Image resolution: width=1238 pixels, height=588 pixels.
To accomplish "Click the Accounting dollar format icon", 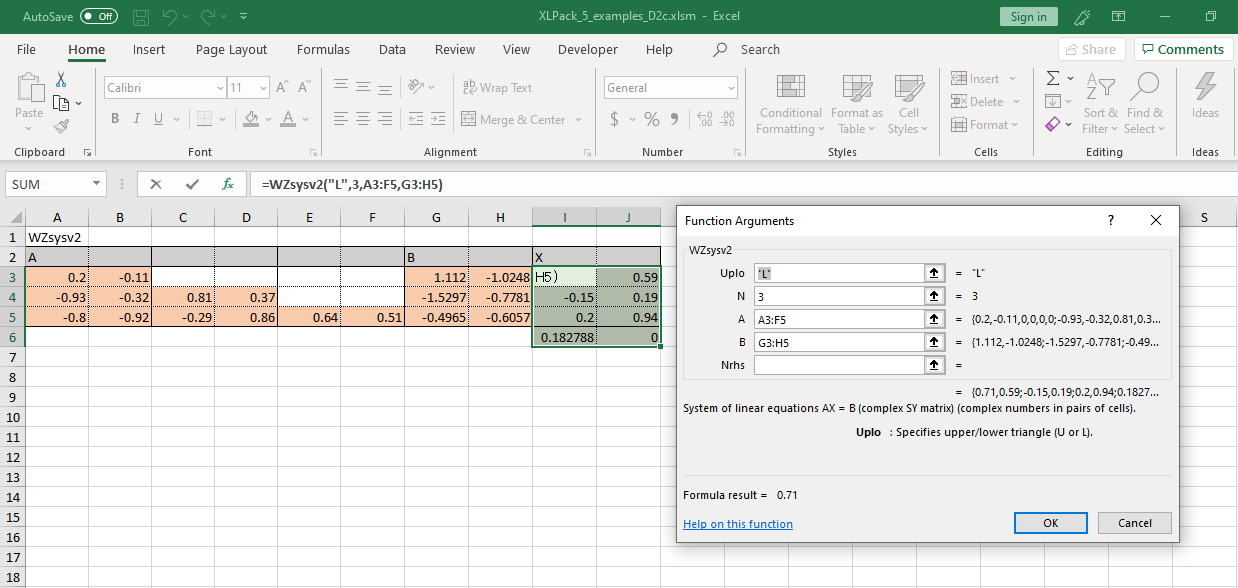I will click(x=615, y=119).
